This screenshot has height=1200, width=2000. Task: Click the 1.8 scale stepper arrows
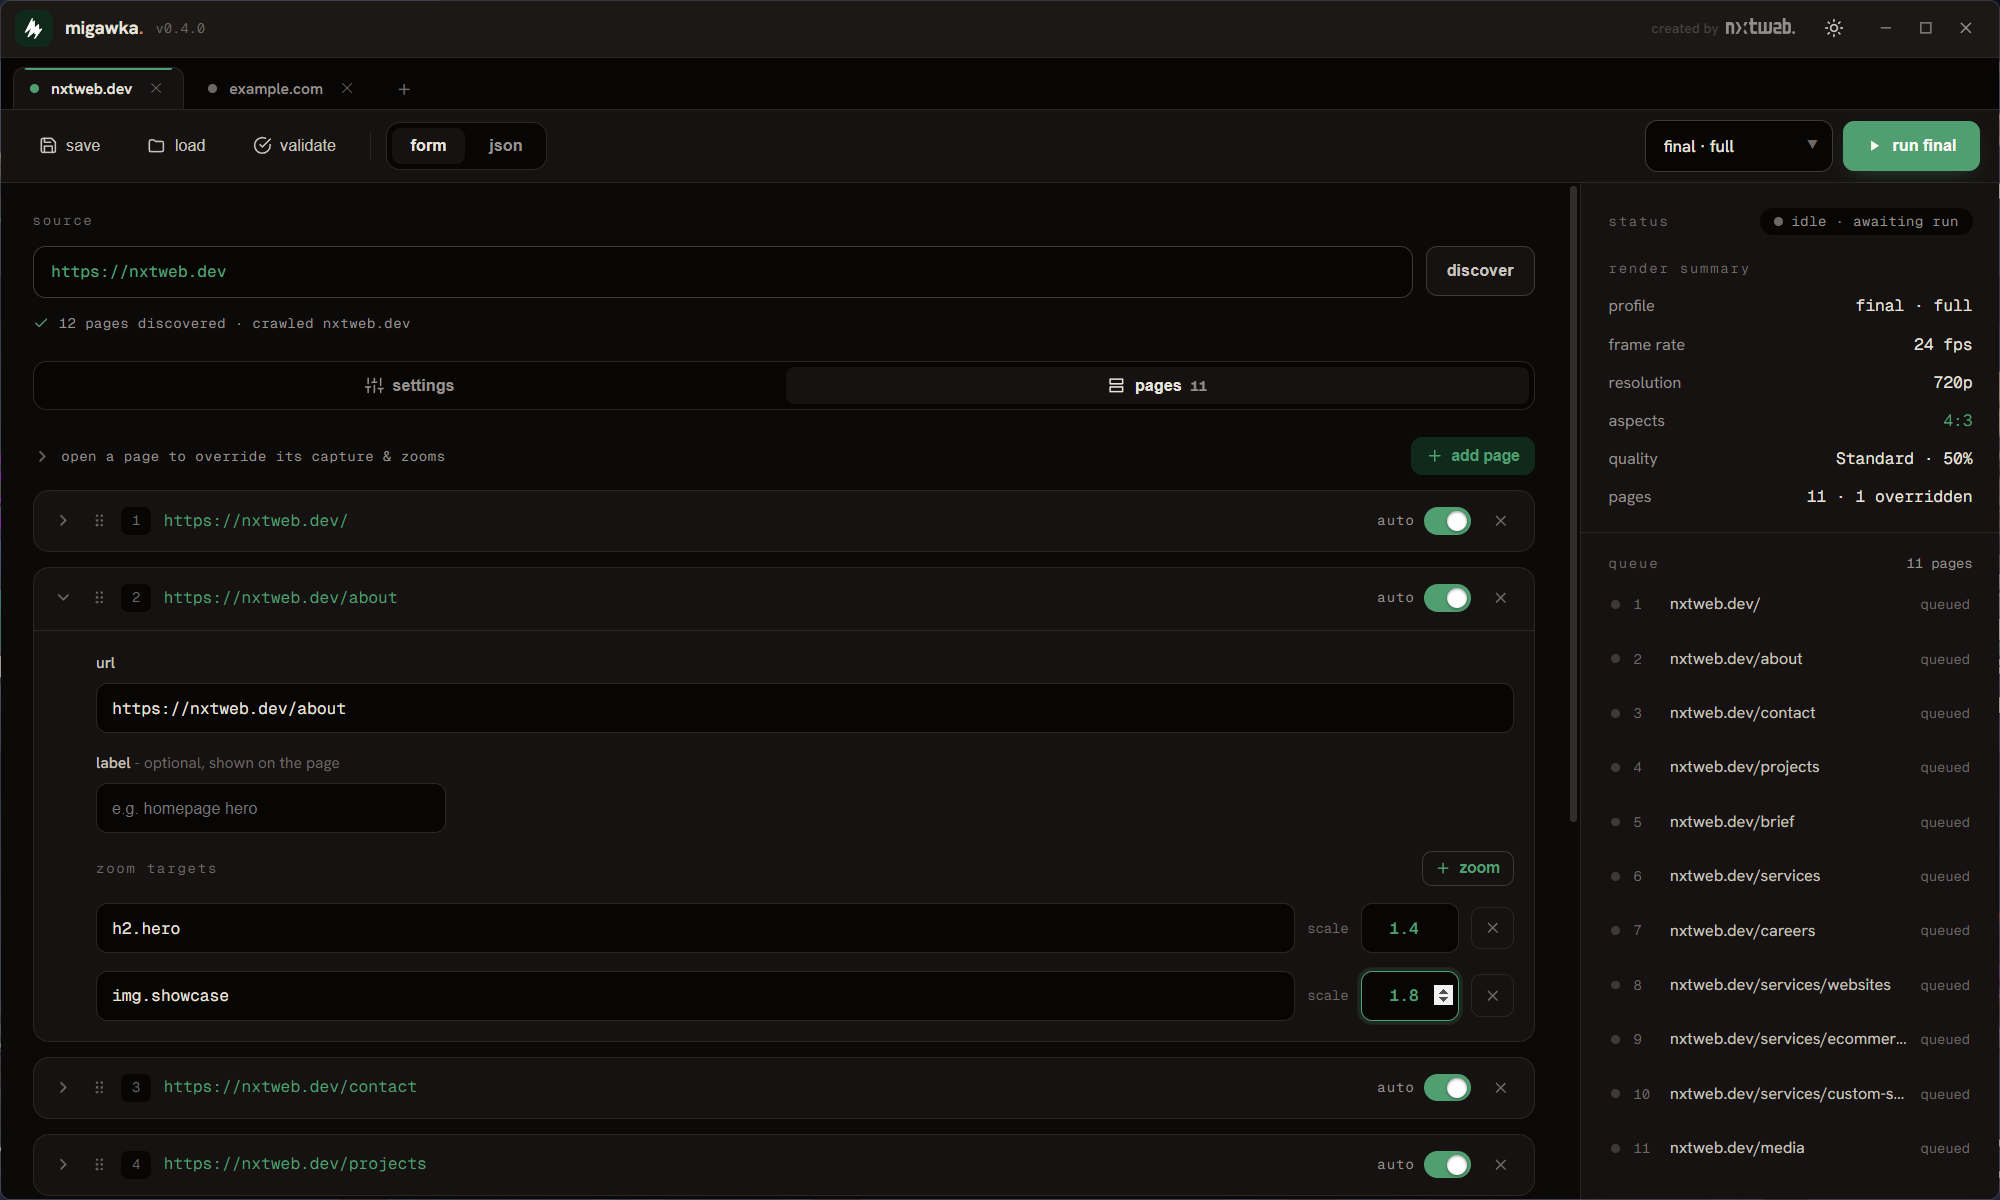pos(1443,995)
